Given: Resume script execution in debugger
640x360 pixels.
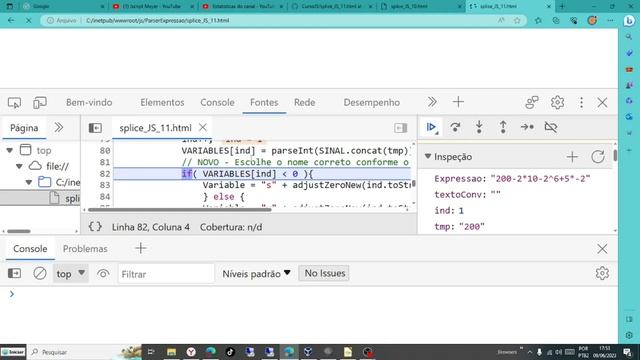Looking at the screenshot, I should (x=431, y=127).
